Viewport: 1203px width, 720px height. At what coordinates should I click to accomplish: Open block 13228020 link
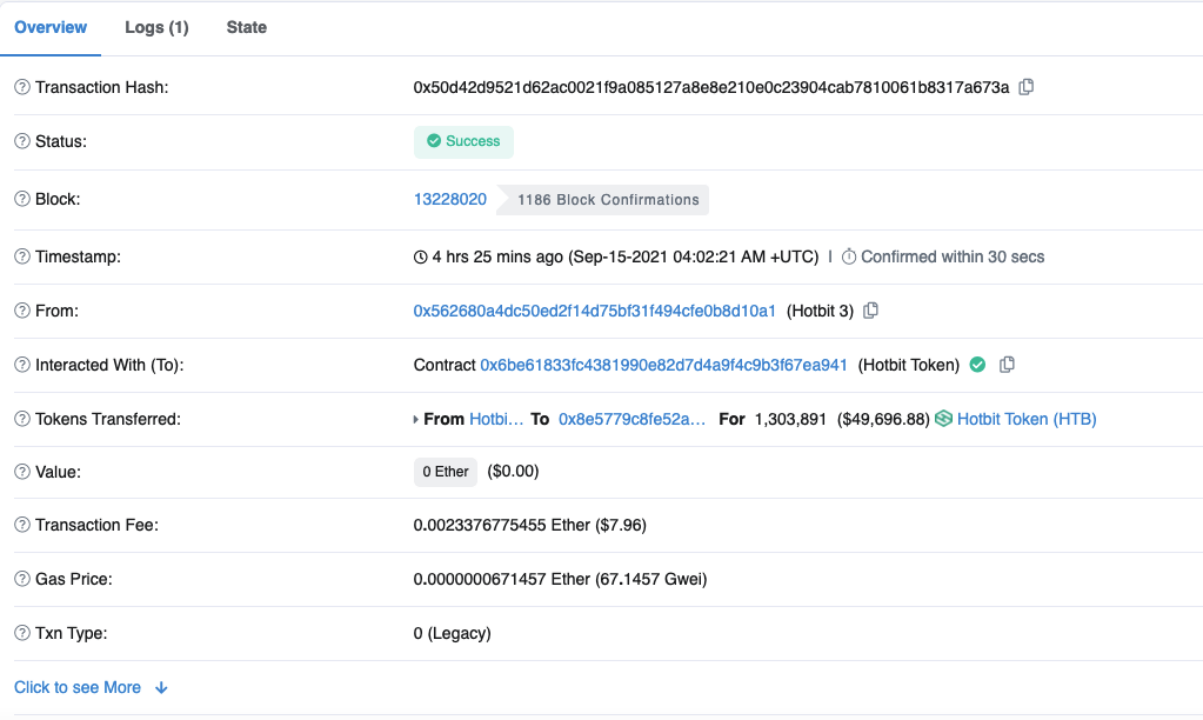click(x=450, y=199)
